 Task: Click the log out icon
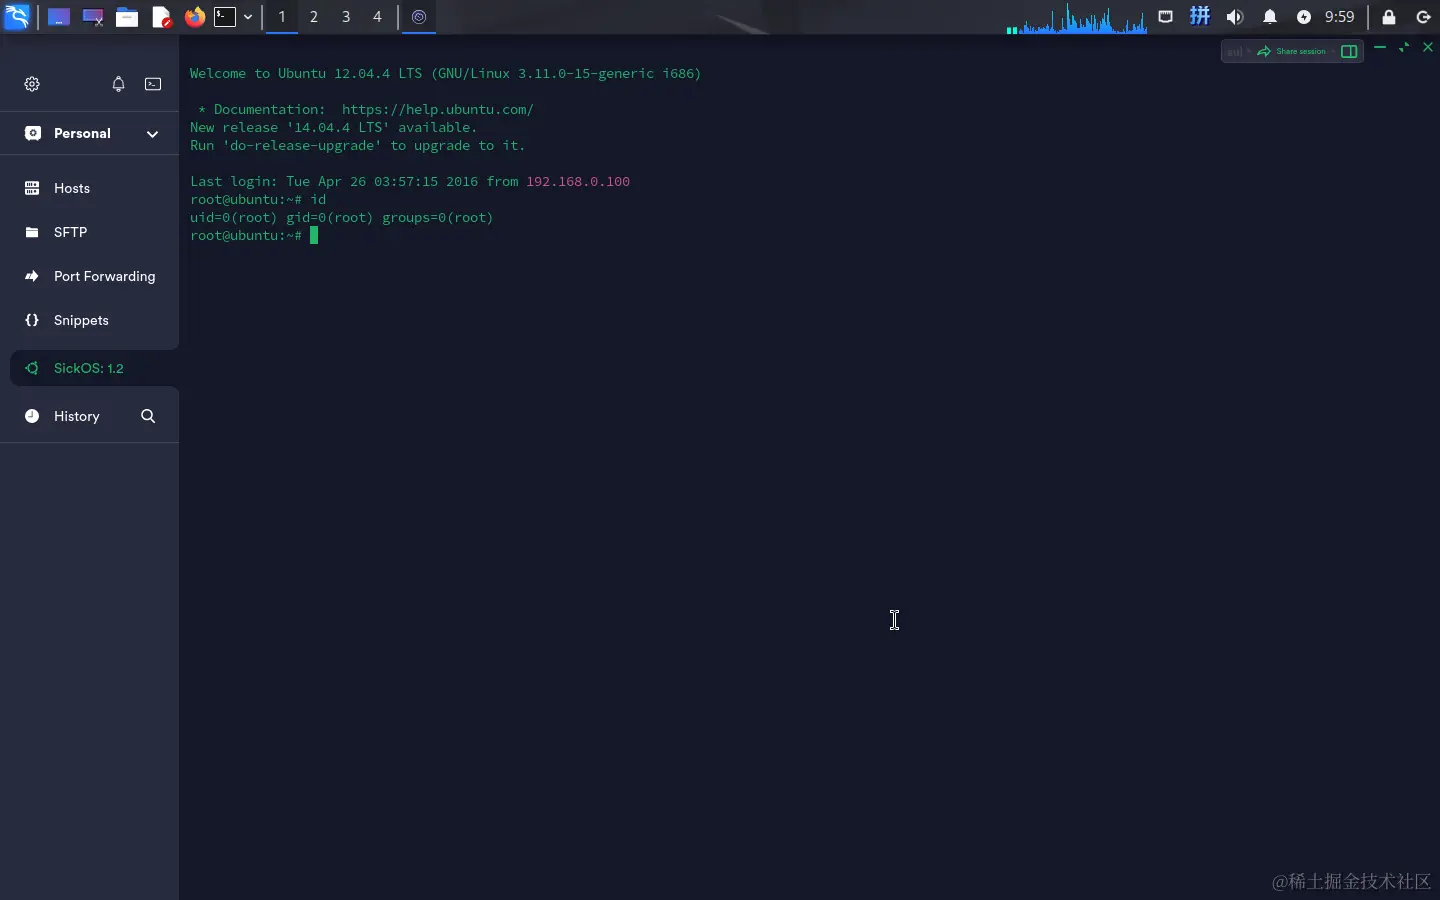pyautogui.click(x=1424, y=17)
